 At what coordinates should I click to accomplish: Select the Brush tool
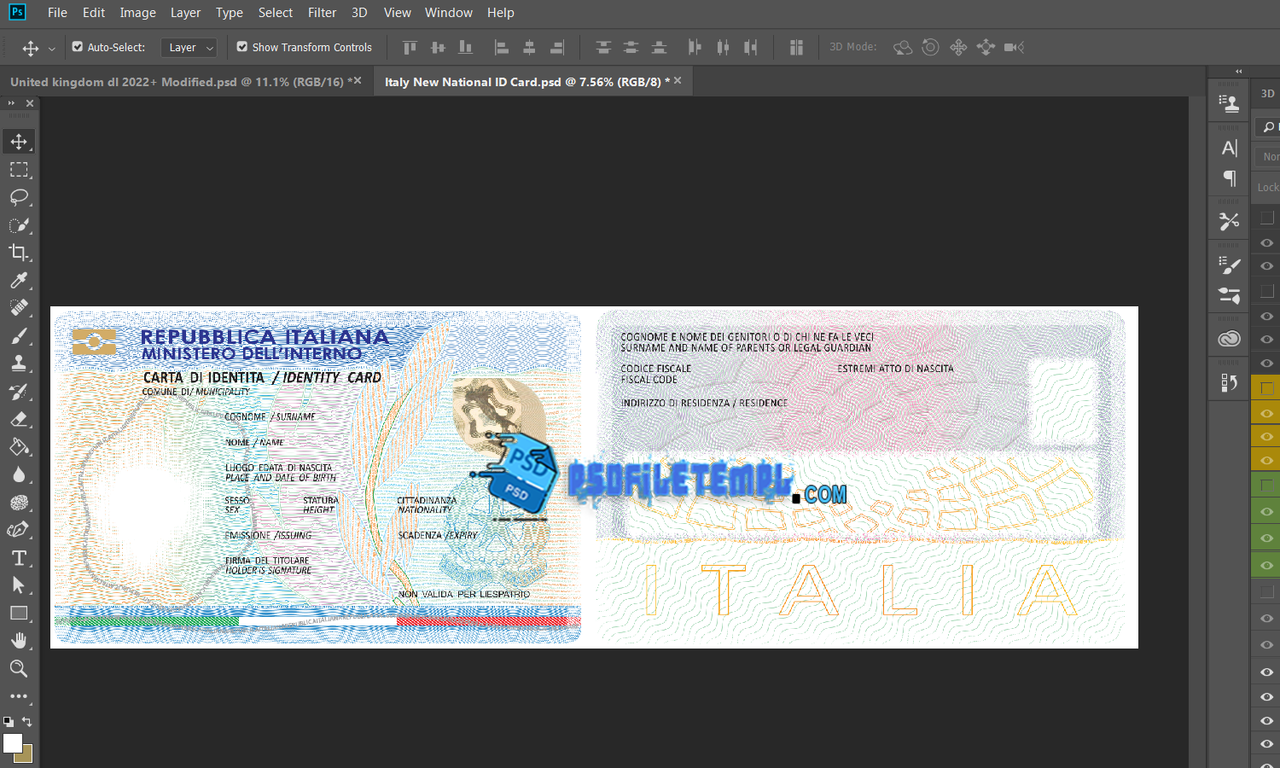[19, 336]
